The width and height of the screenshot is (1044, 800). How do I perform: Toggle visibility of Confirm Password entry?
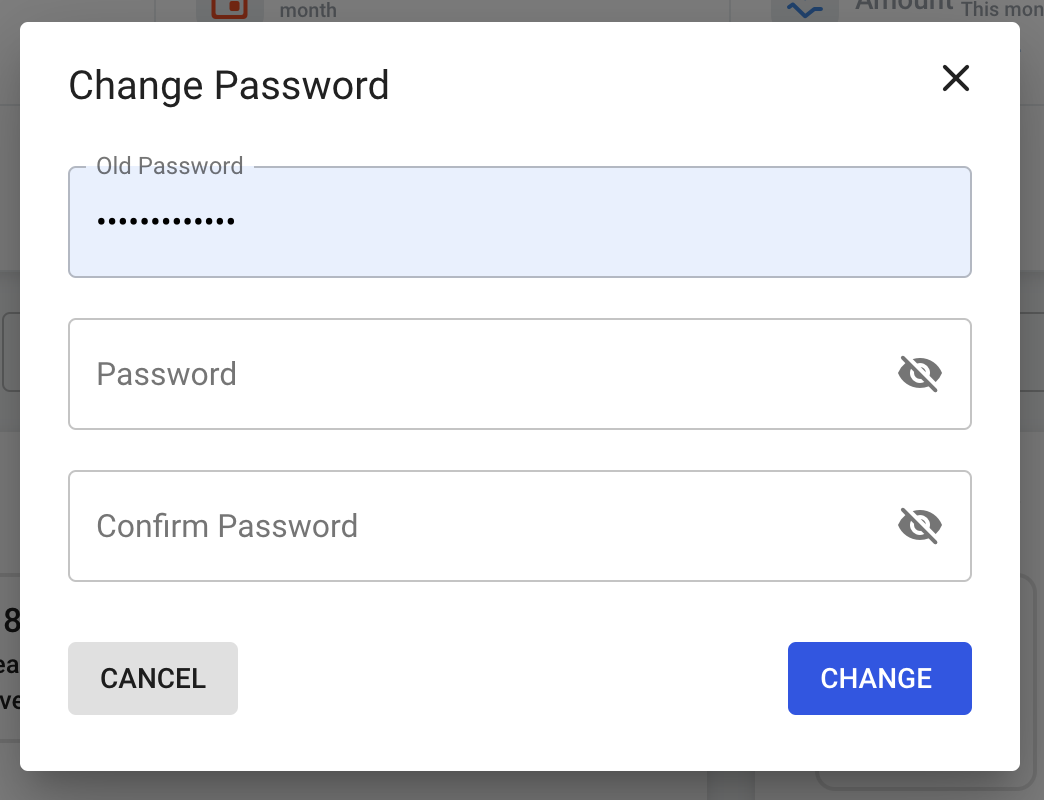(920, 526)
